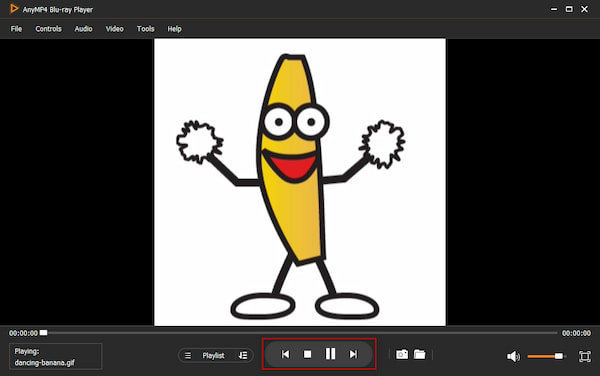The height and width of the screenshot is (376, 600).
Task: Open the snapshot folder icon
Action: pos(420,354)
